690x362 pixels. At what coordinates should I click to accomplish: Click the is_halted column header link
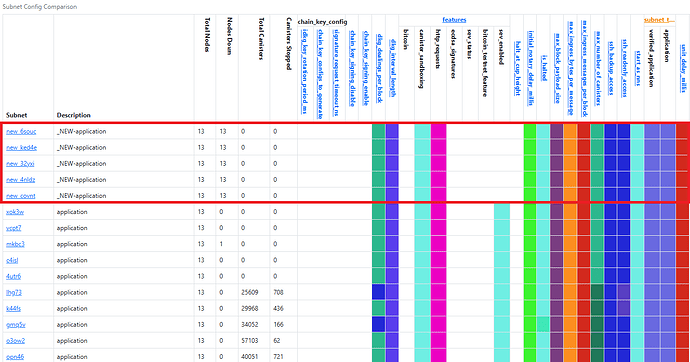point(544,68)
